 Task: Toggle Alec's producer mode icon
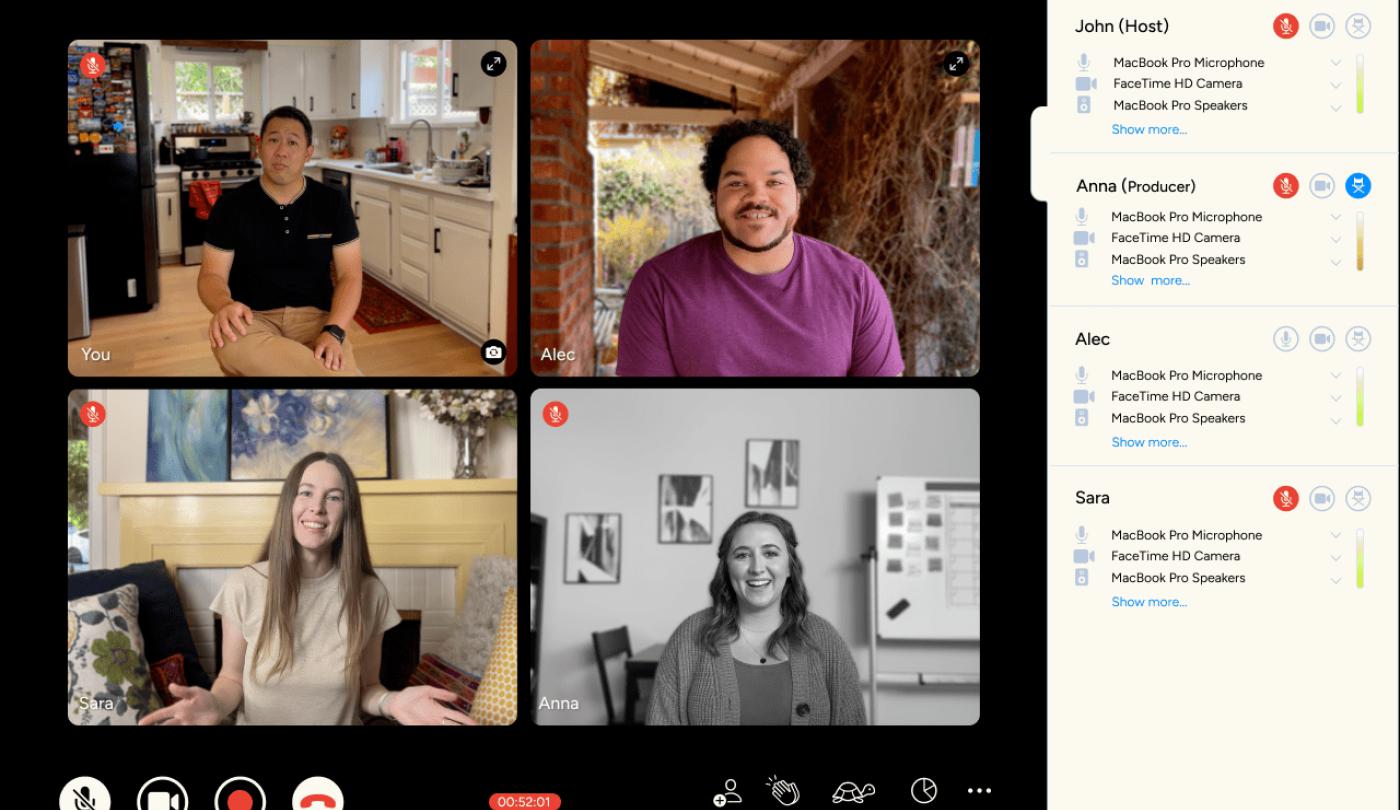click(x=1358, y=339)
